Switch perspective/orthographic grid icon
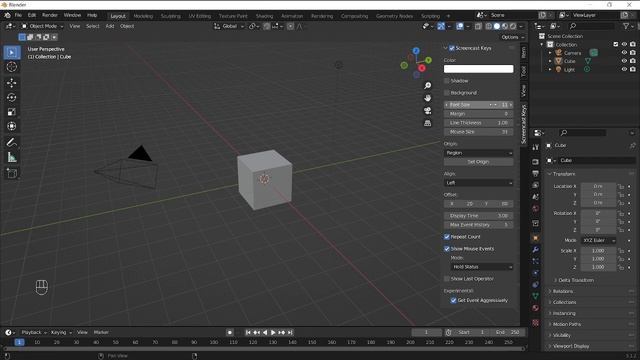The width and height of the screenshot is (640, 360). click(x=427, y=123)
